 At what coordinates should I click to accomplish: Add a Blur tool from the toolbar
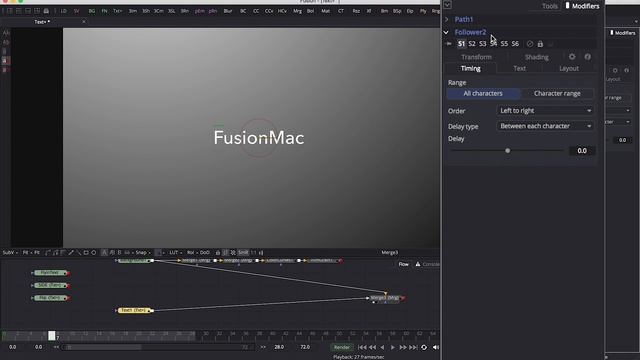tap(228, 11)
